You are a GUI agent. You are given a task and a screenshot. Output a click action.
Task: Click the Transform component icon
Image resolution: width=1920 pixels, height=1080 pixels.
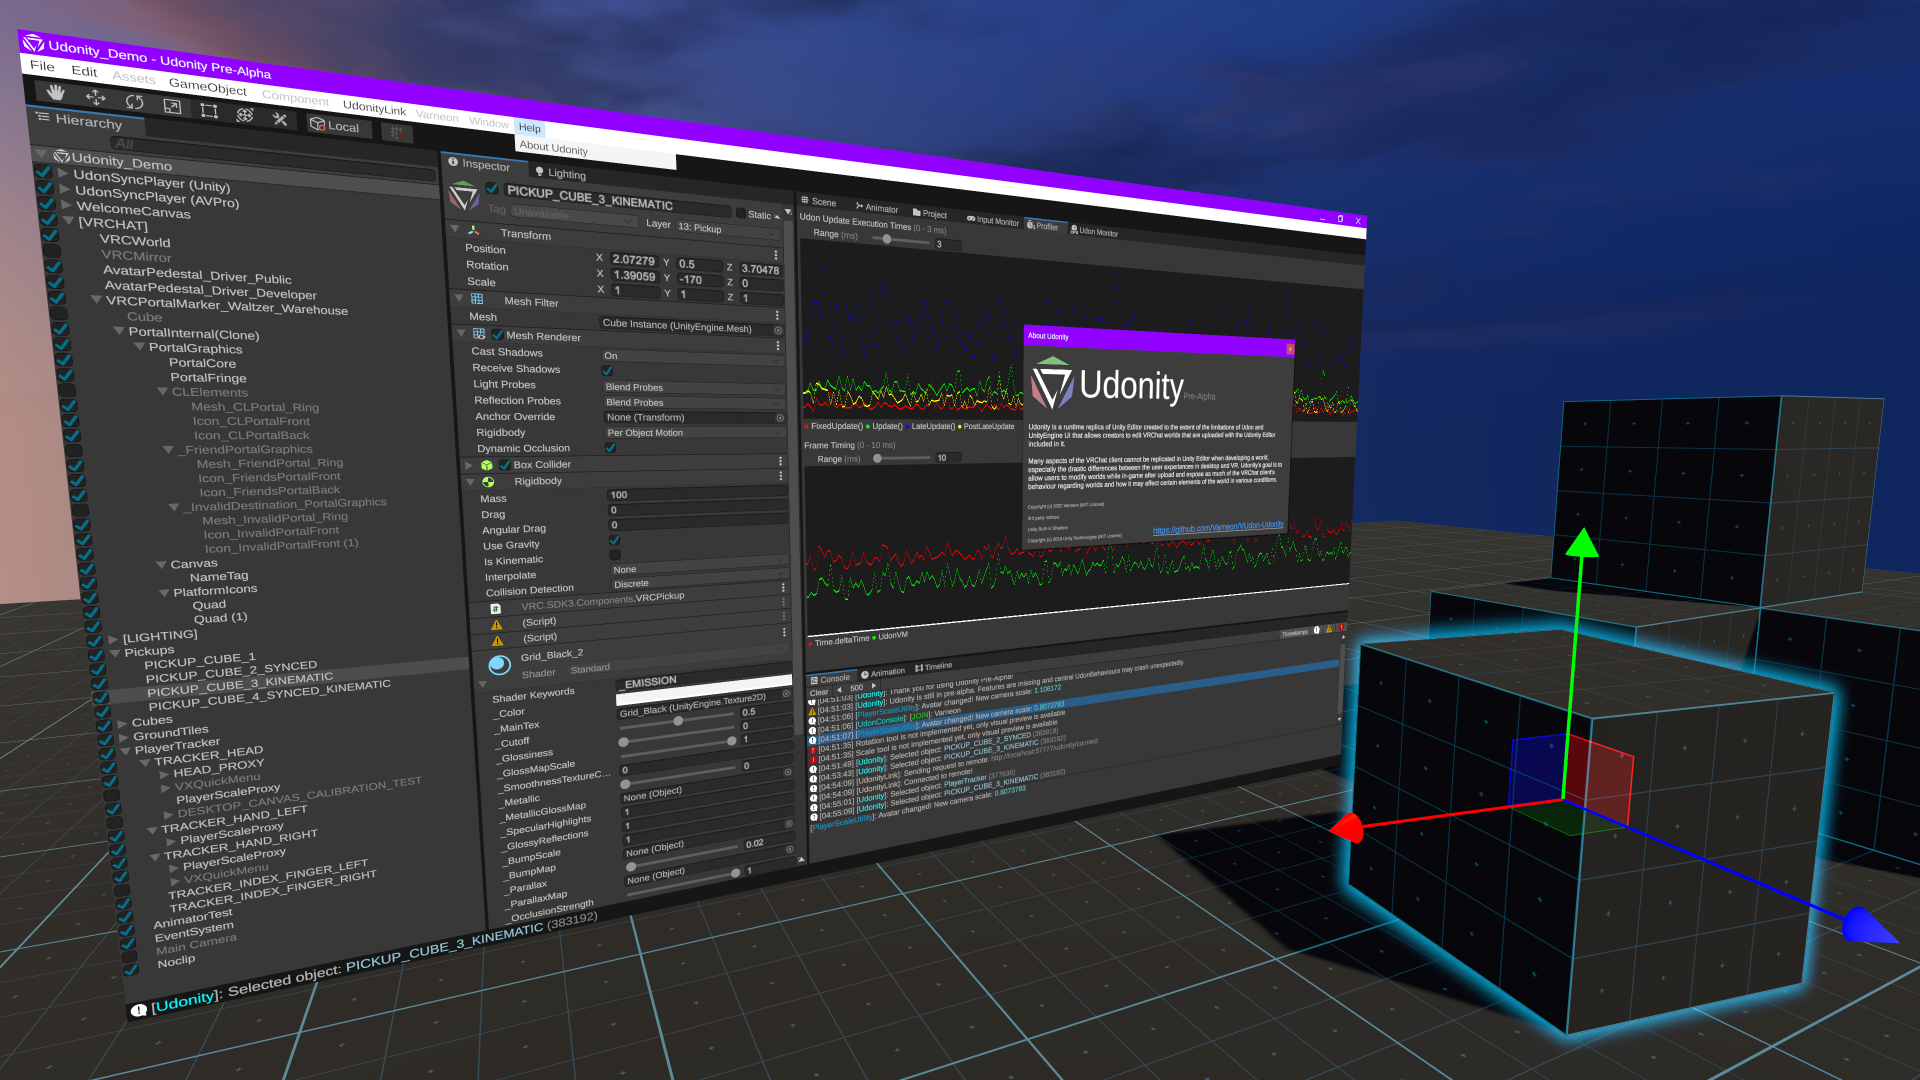474,231
